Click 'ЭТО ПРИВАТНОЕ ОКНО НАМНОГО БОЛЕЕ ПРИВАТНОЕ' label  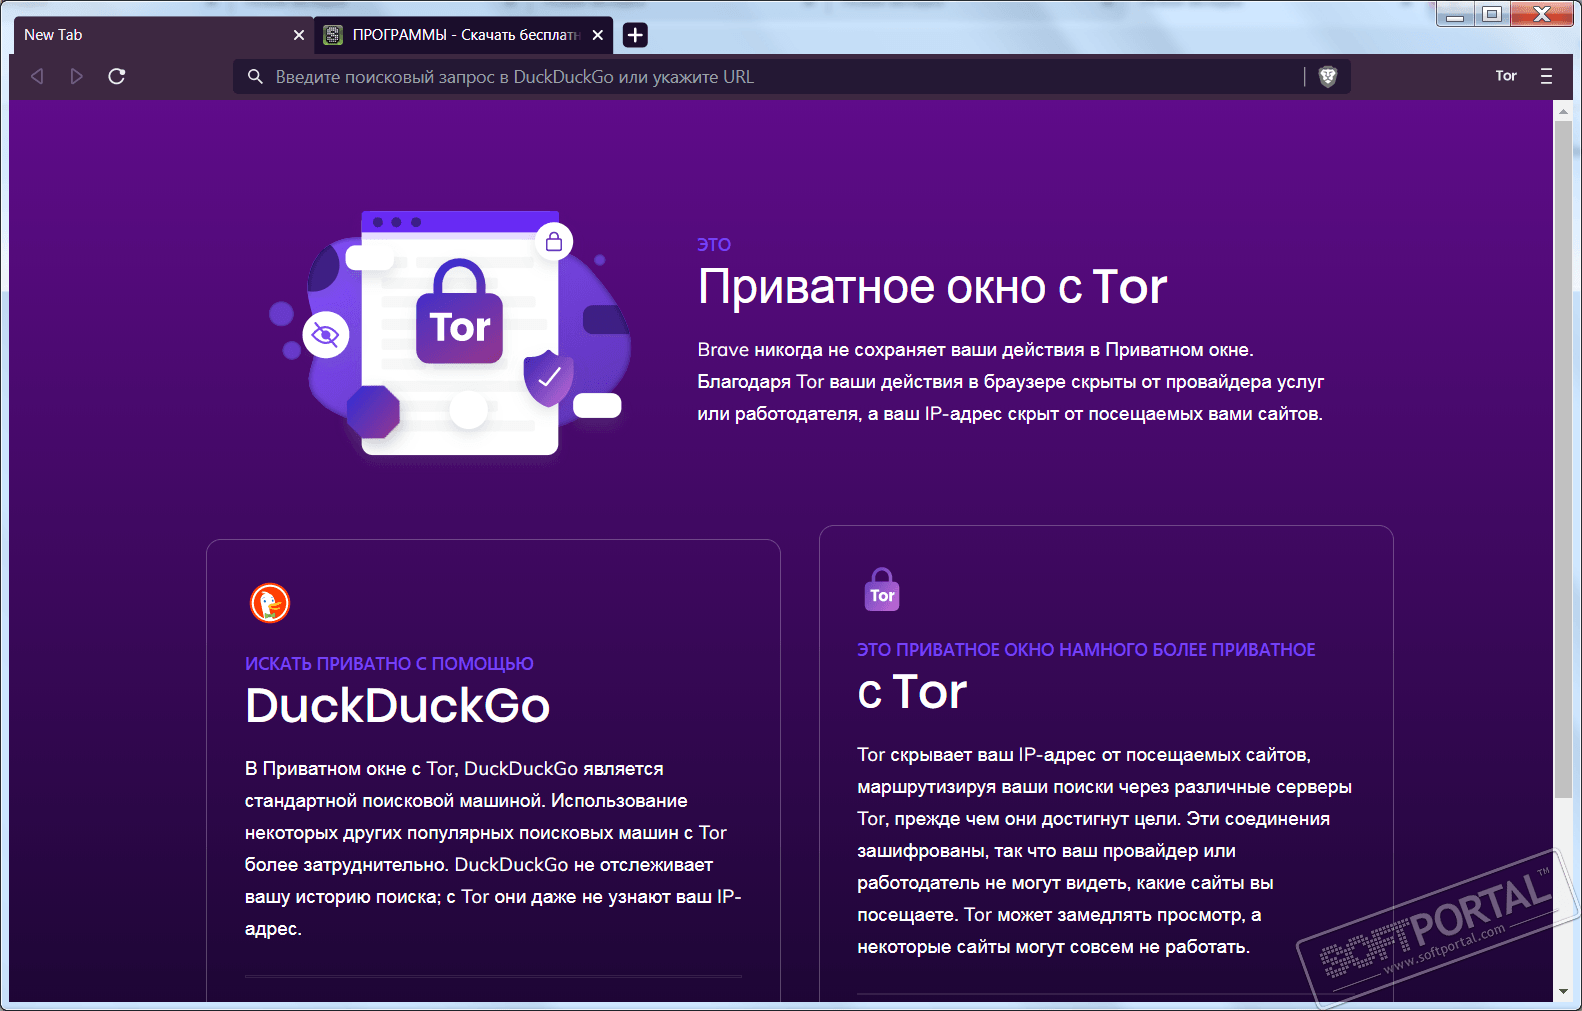pos(1086,650)
